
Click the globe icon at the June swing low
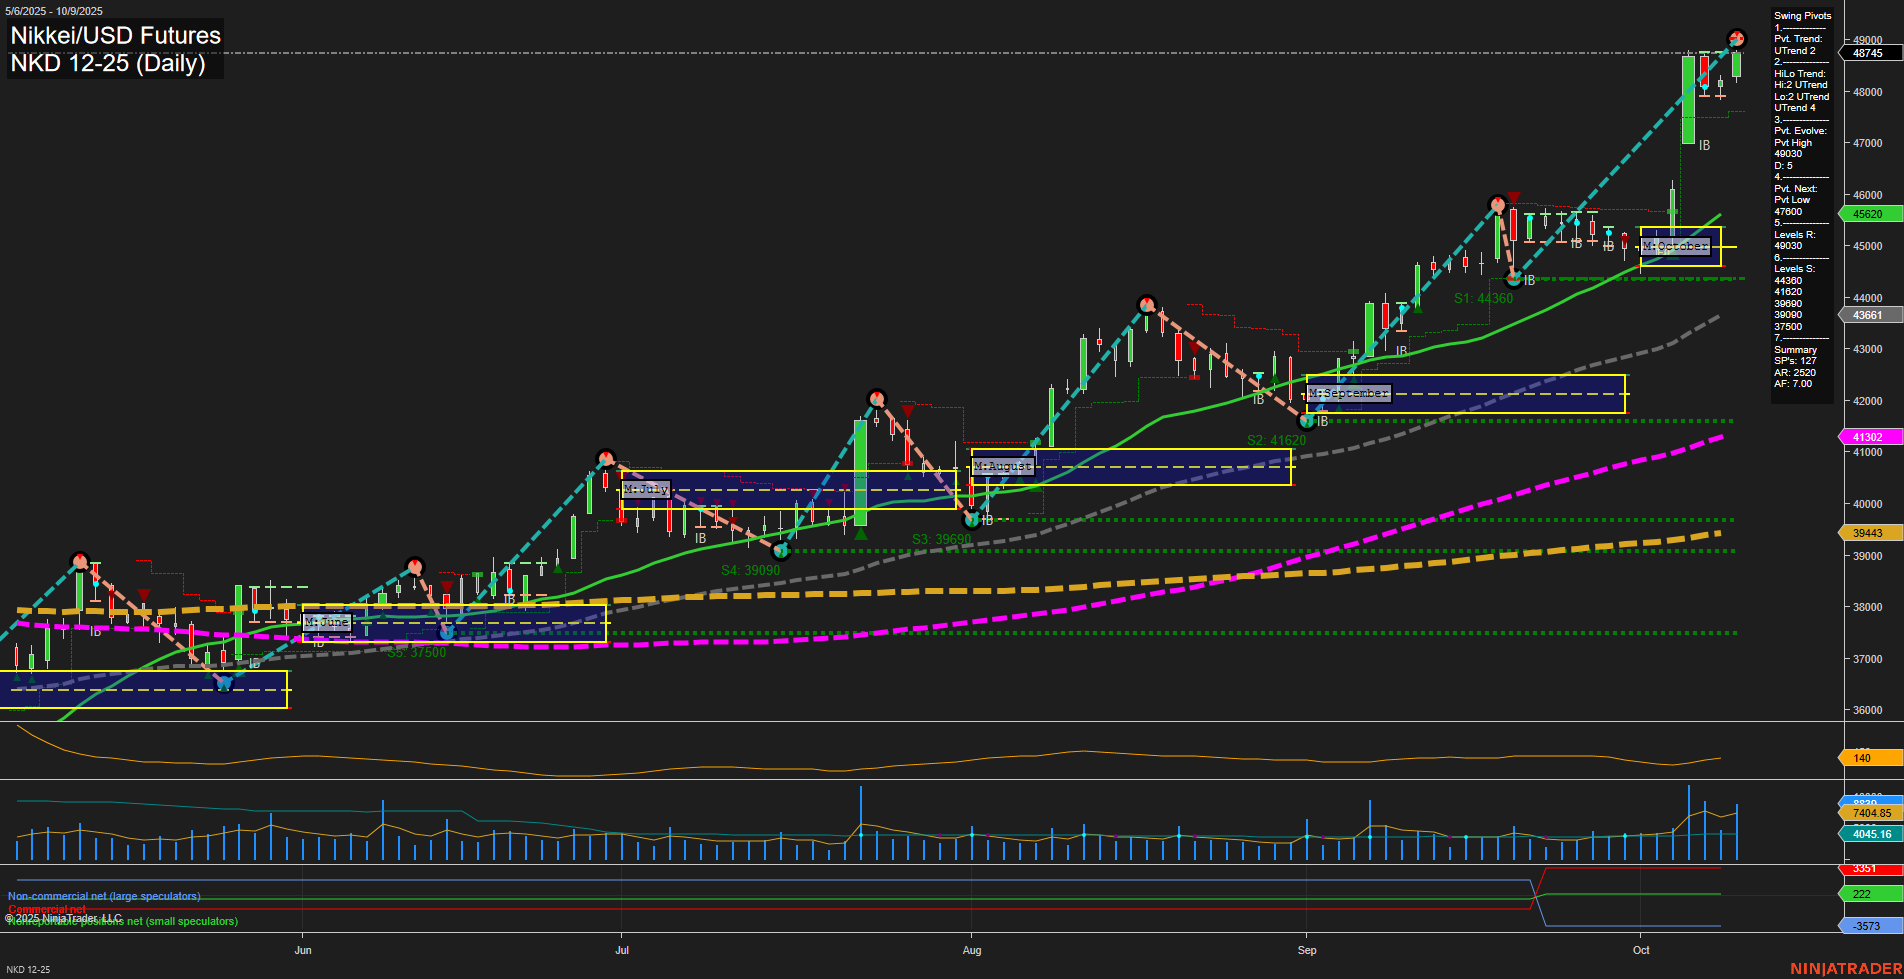[445, 631]
